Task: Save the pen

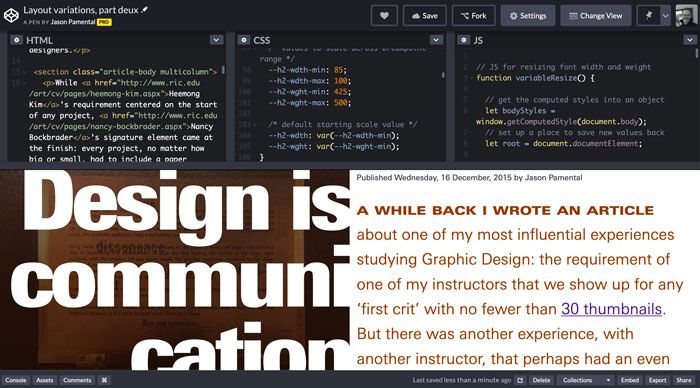Action: point(425,16)
